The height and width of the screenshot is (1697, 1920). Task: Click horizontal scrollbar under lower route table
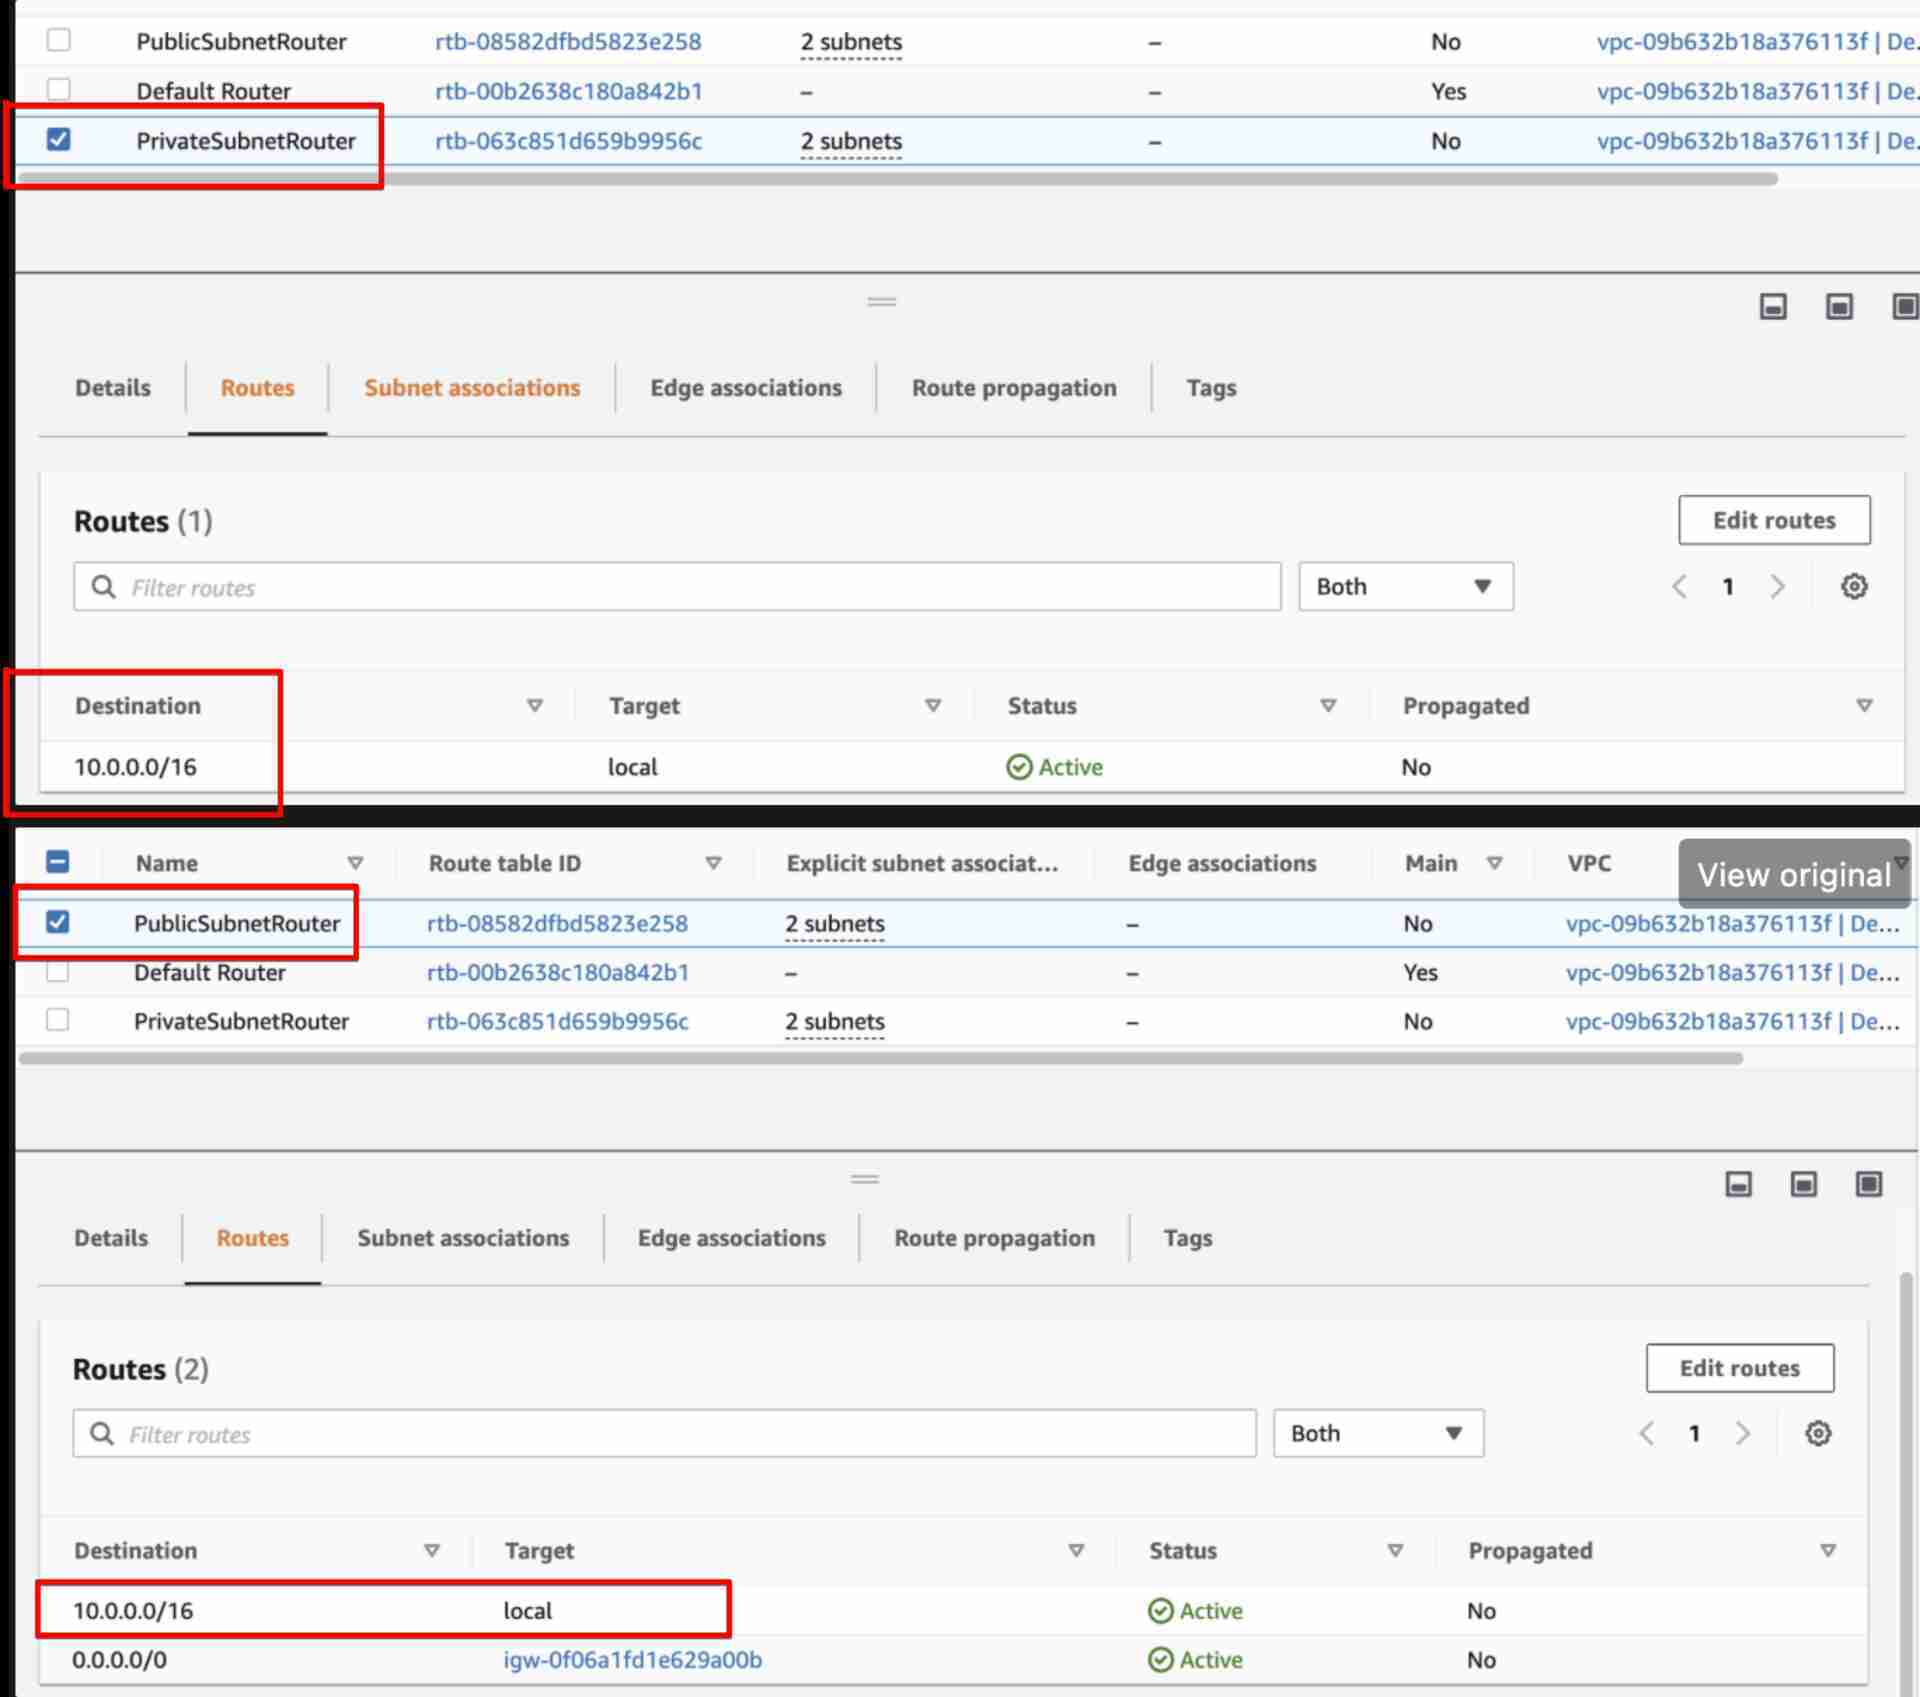[x=880, y=1058]
